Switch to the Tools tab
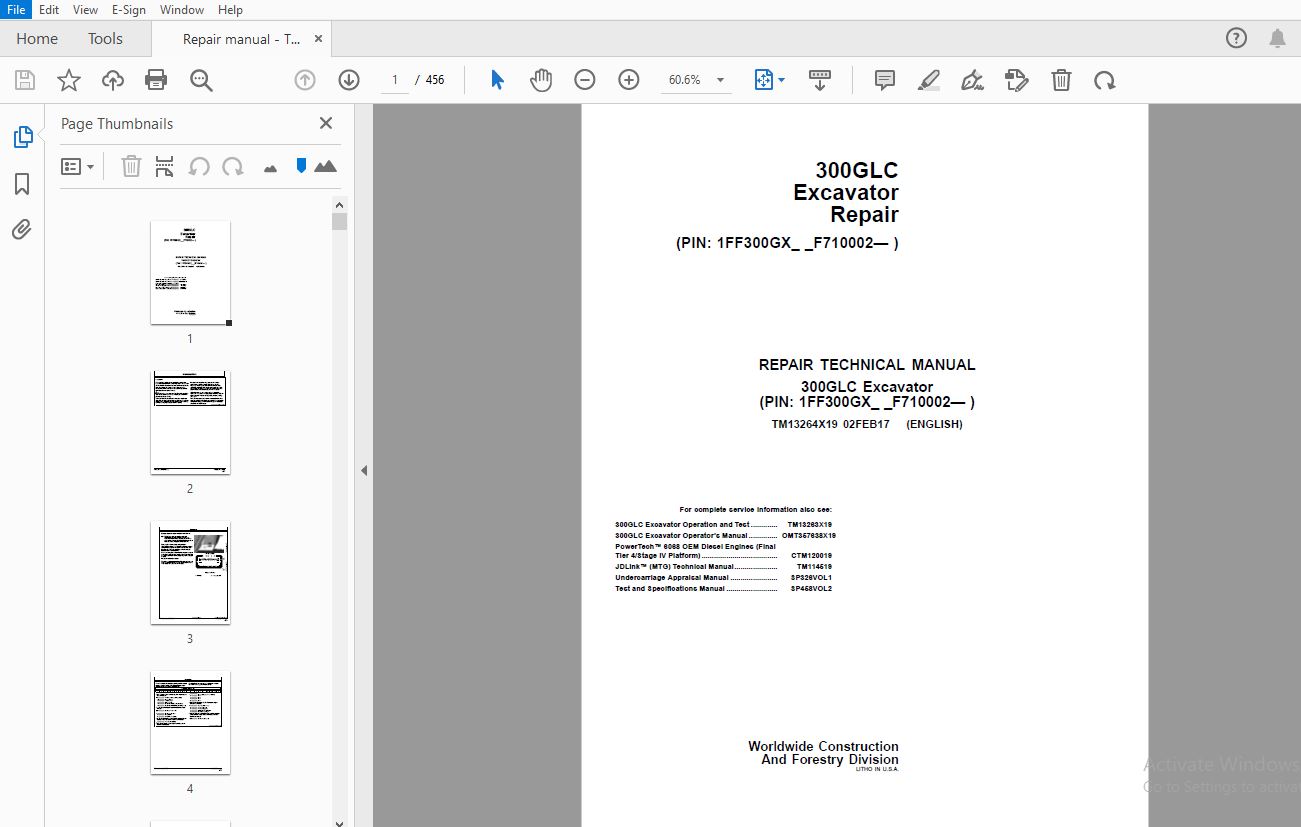Screen dimensions: 1301x827 pos(105,39)
